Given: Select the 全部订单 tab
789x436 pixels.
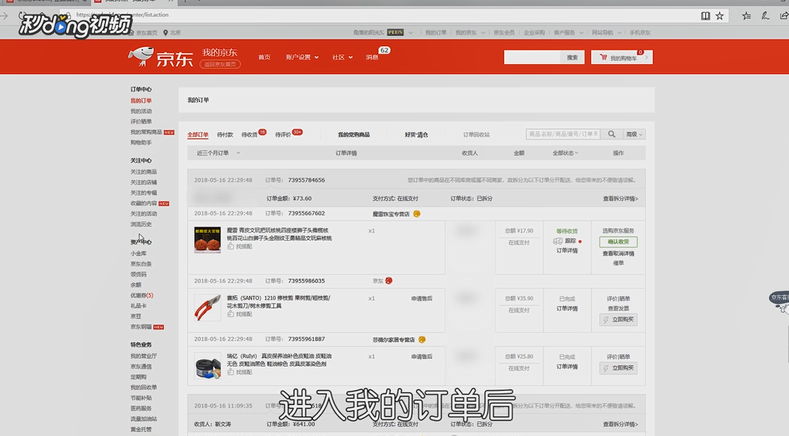Looking at the screenshot, I should pos(198,135).
